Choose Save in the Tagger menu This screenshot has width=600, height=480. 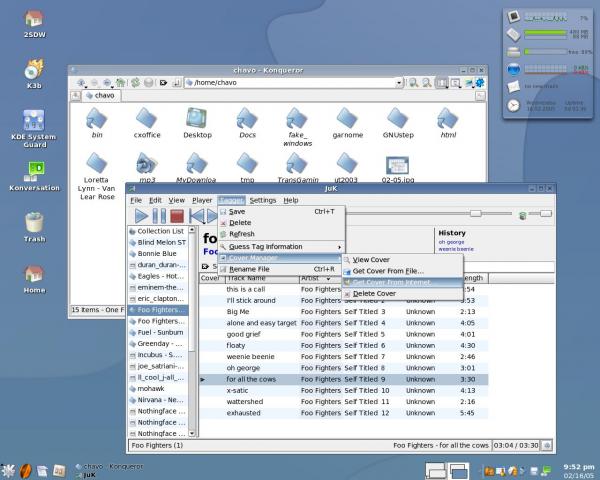281,212
